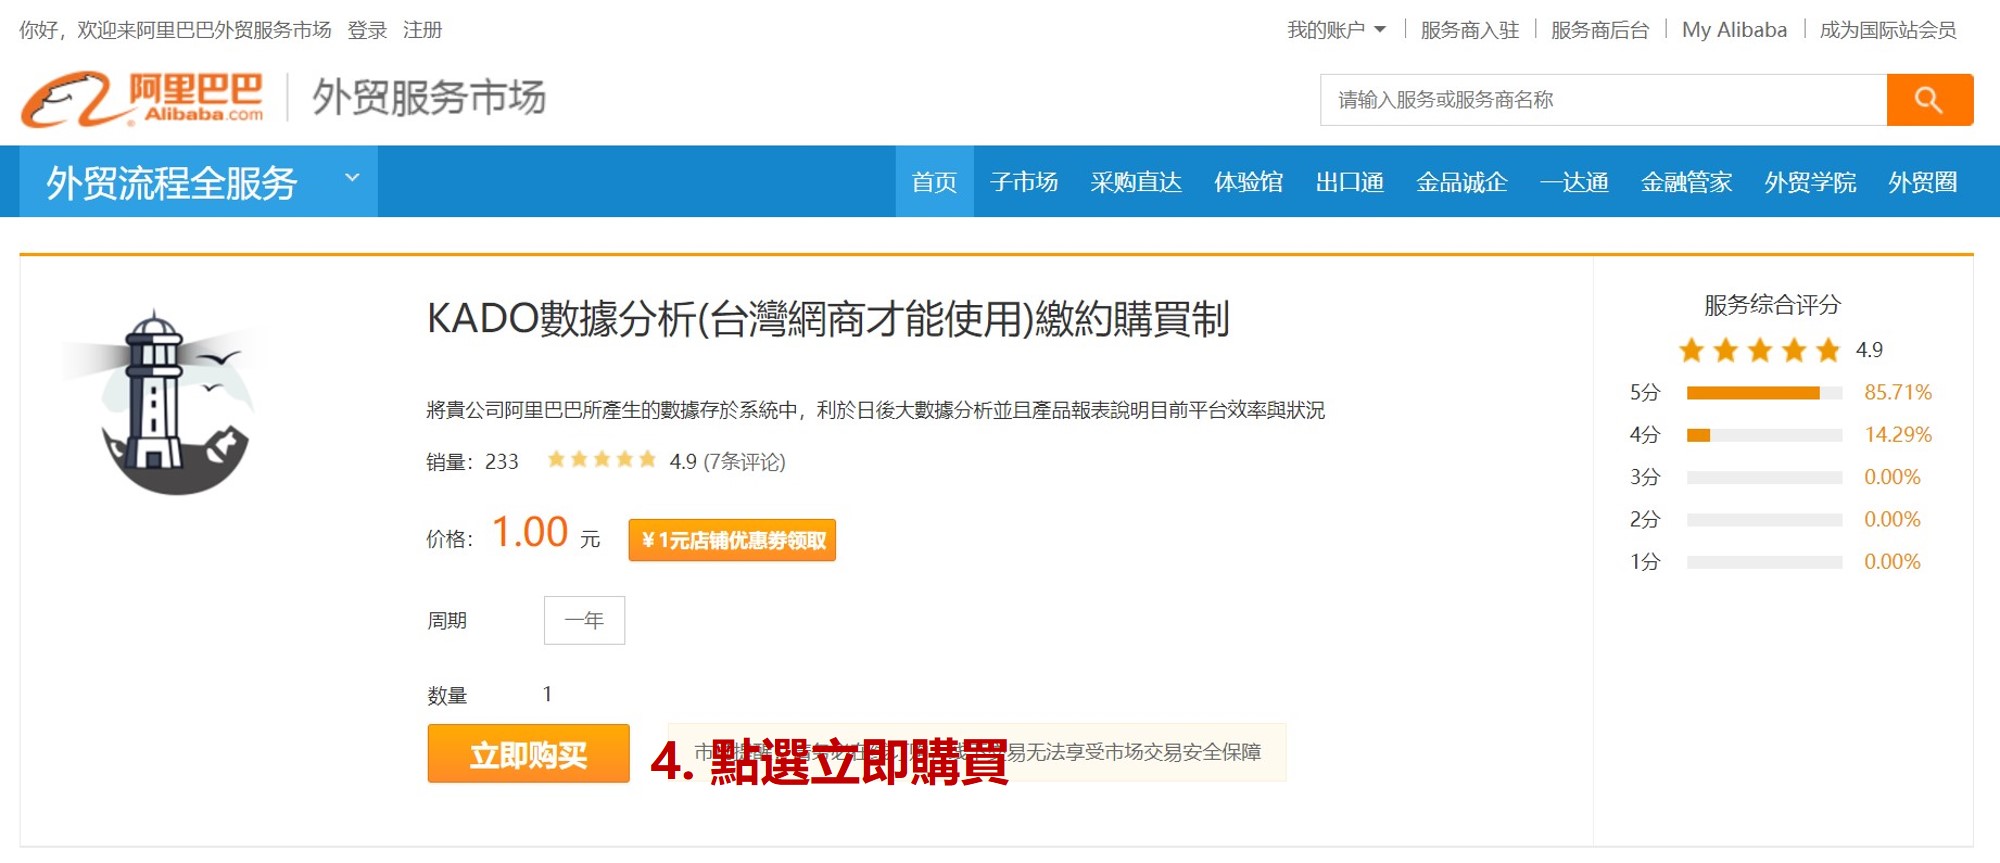Click the Alibaba.com logo
The height and width of the screenshot is (863, 2000).
click(143, 99)
